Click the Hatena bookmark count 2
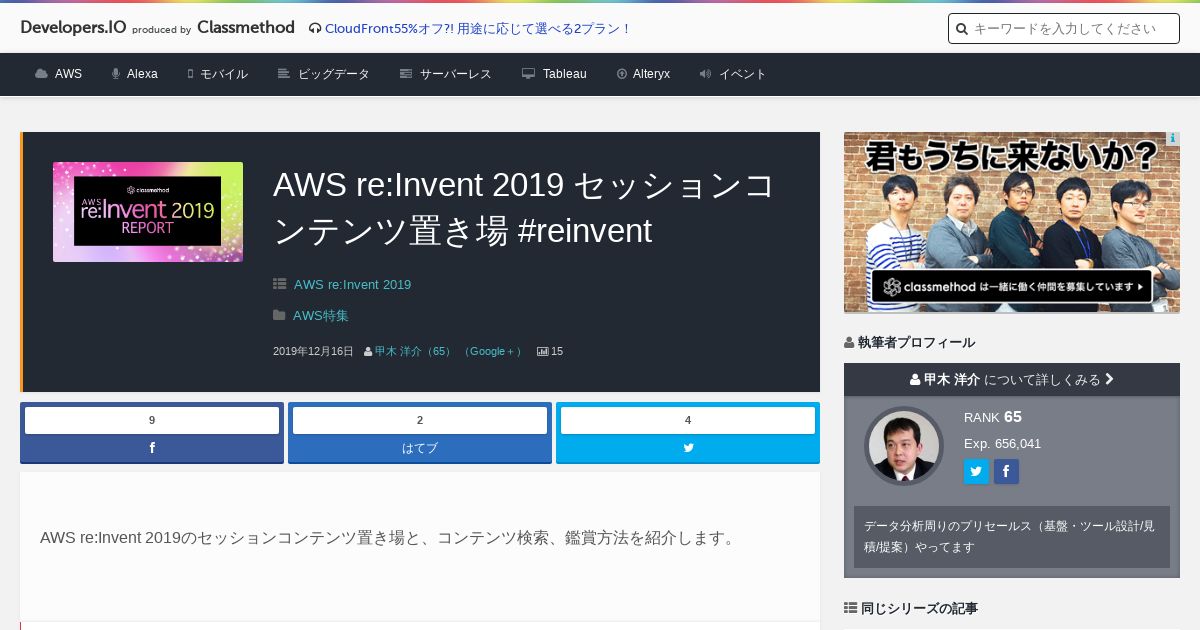This screenshot has height=630, width=1200. pyautogui.click(x=420, y=420)
